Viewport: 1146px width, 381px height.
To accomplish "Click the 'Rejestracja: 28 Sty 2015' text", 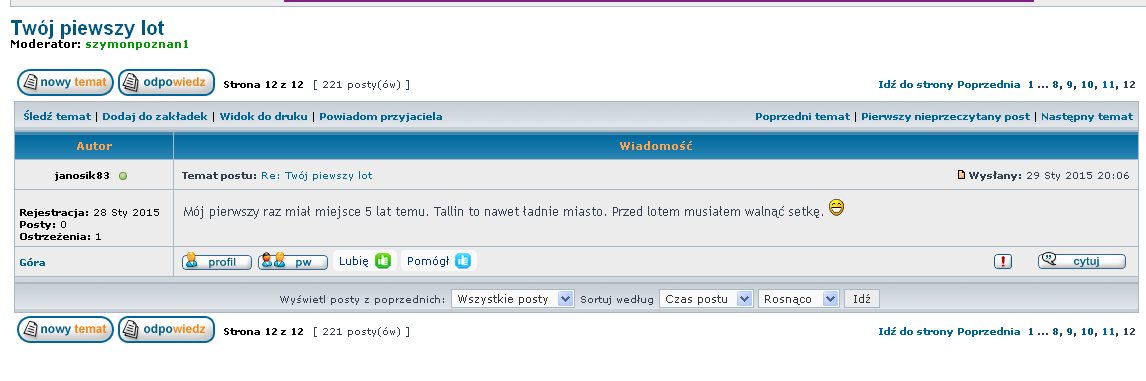I will pos(89,213).
